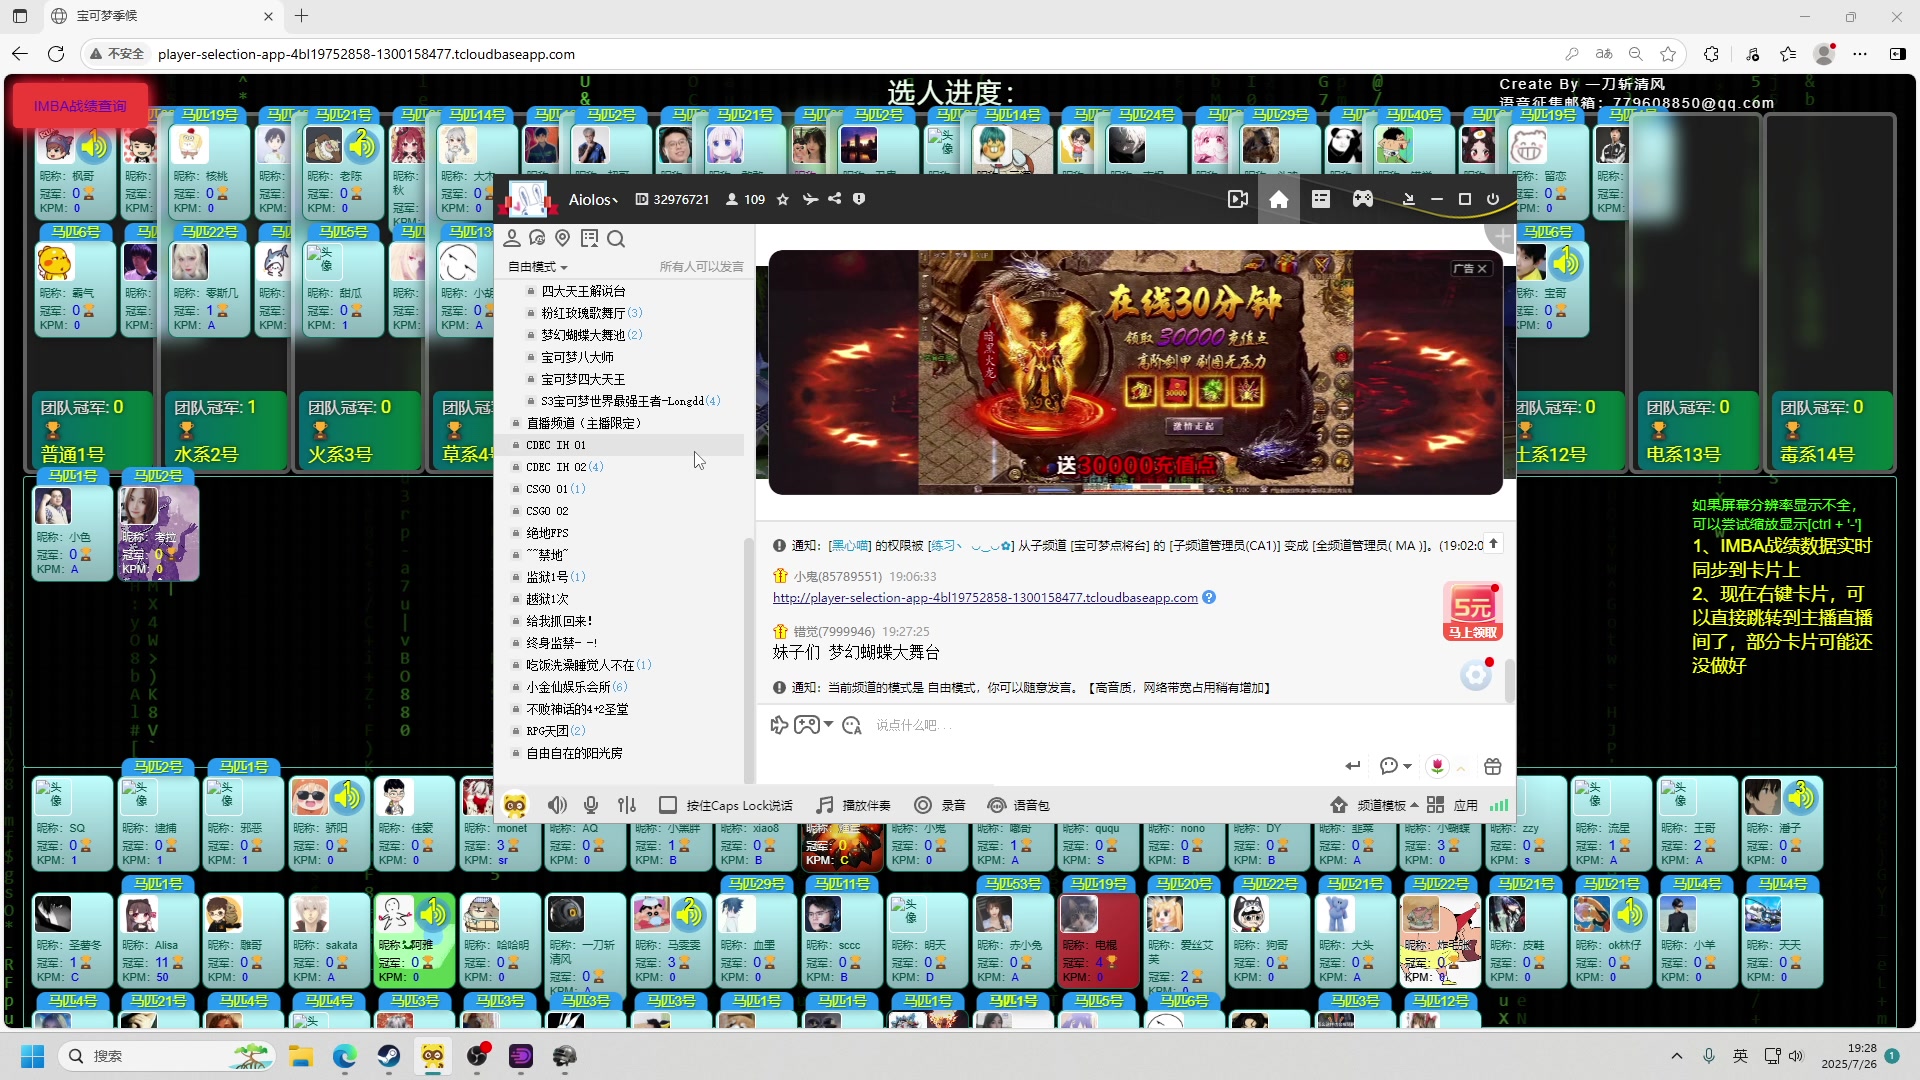
Task: Click the microphone icon in YY bottom bar
Action: (591, 805)
